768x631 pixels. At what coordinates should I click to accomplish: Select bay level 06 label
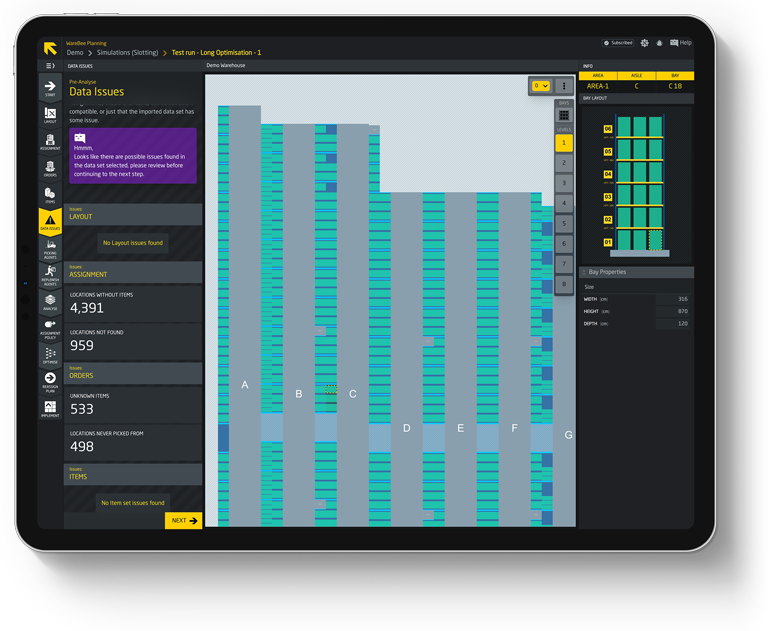point(608,129)
